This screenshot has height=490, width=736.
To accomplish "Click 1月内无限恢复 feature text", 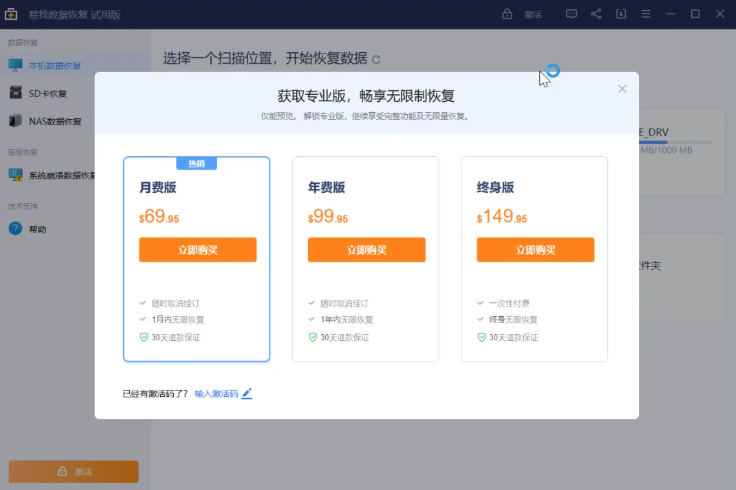I will (178, 320).
